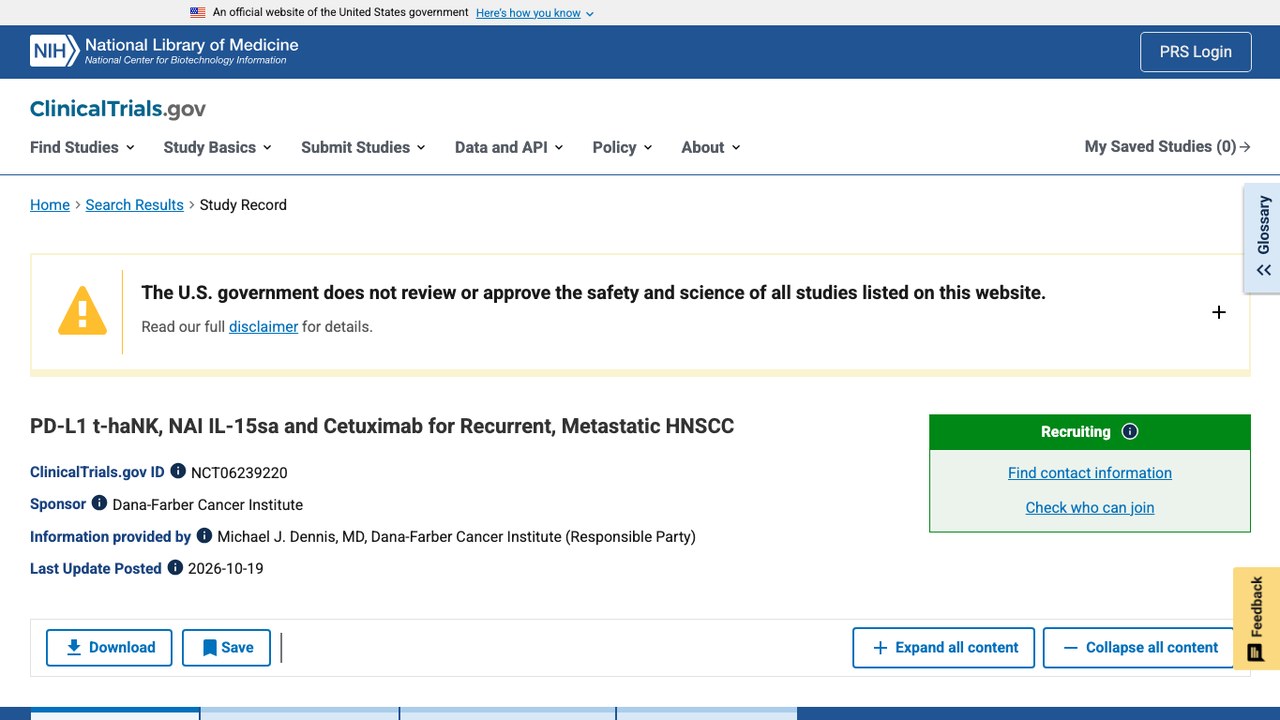Open My Saved Studies
The width and height of the screenshot is (1280, 720).
[1167, 147]
